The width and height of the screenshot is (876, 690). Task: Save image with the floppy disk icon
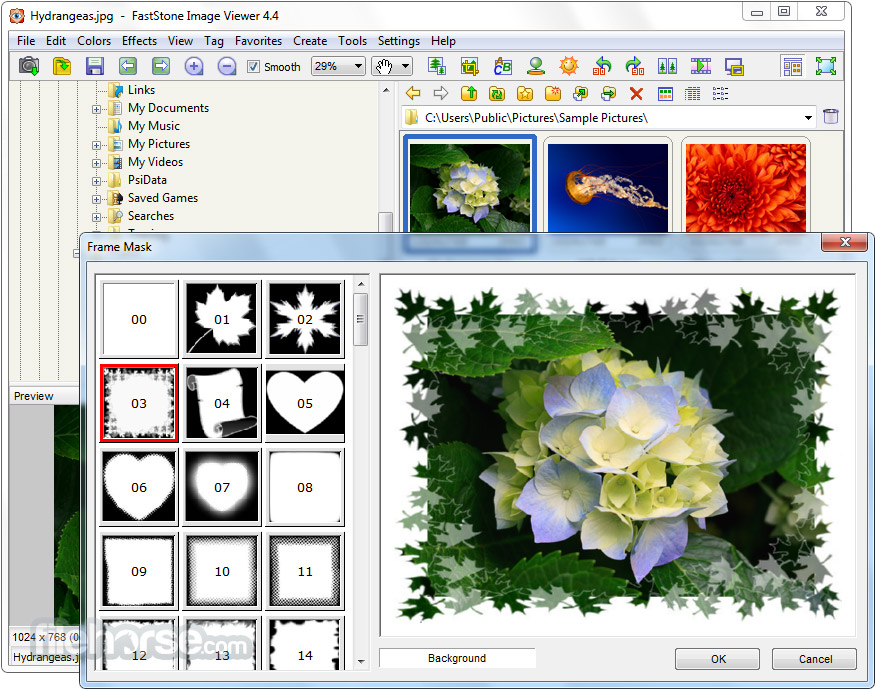(x=95, y=66)
